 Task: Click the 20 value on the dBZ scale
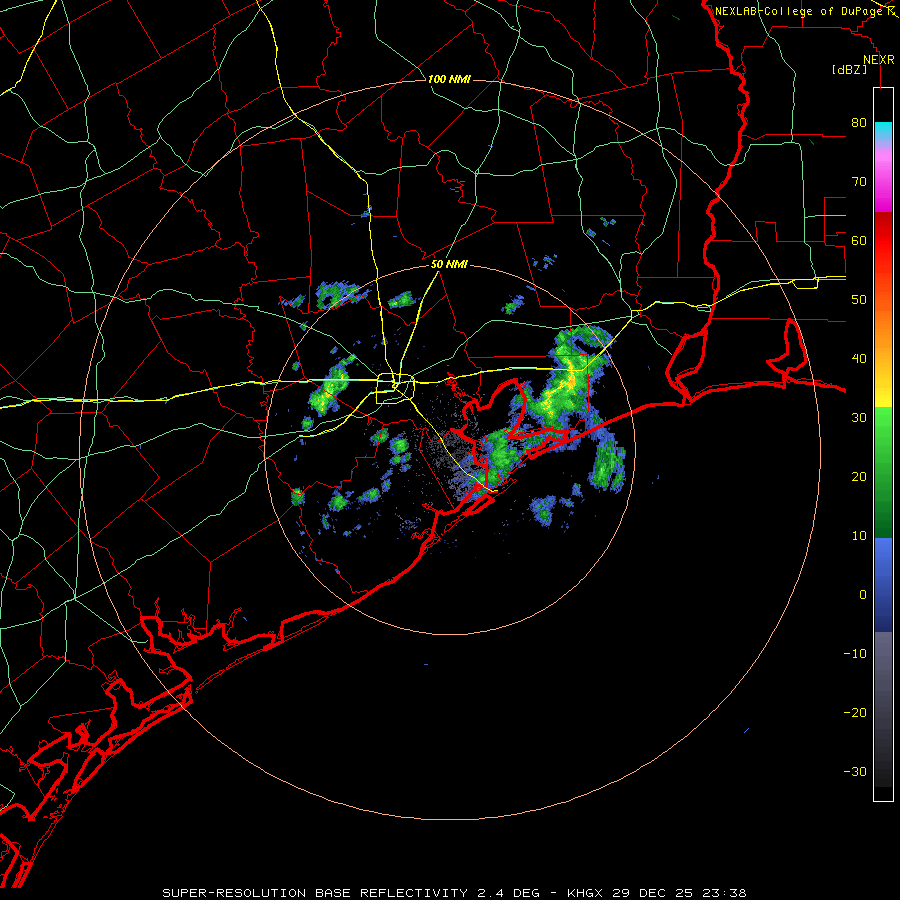pyautogui.click(x=859, y=477)
